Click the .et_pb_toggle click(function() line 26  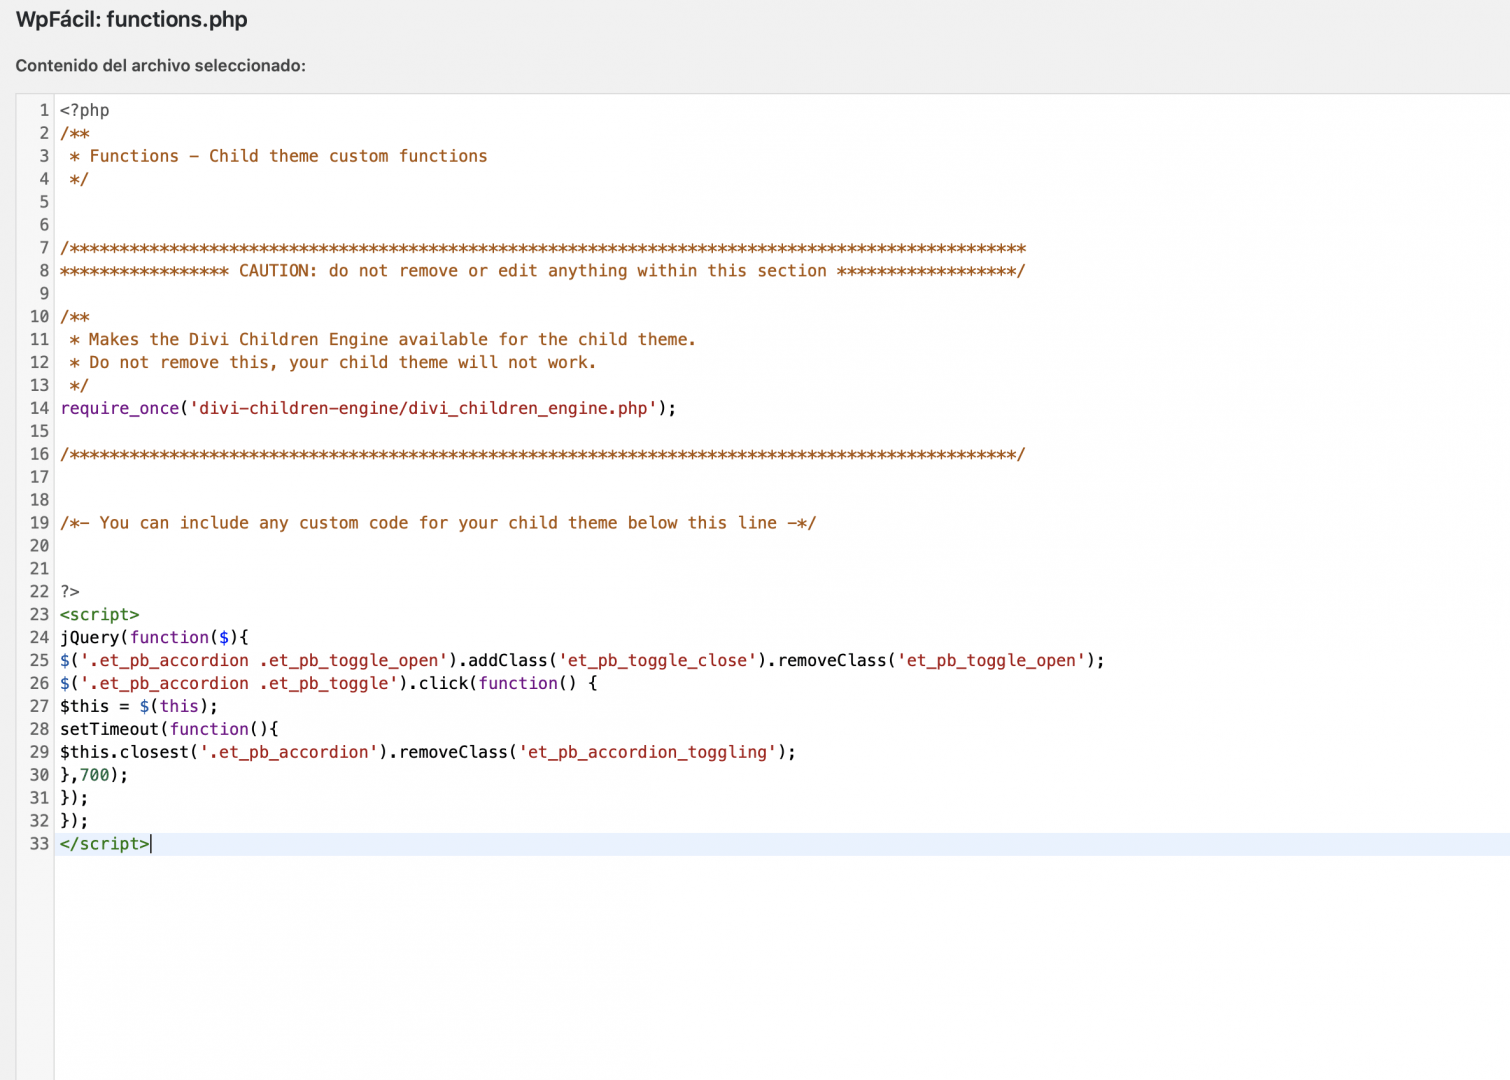[x=329, y=684]
